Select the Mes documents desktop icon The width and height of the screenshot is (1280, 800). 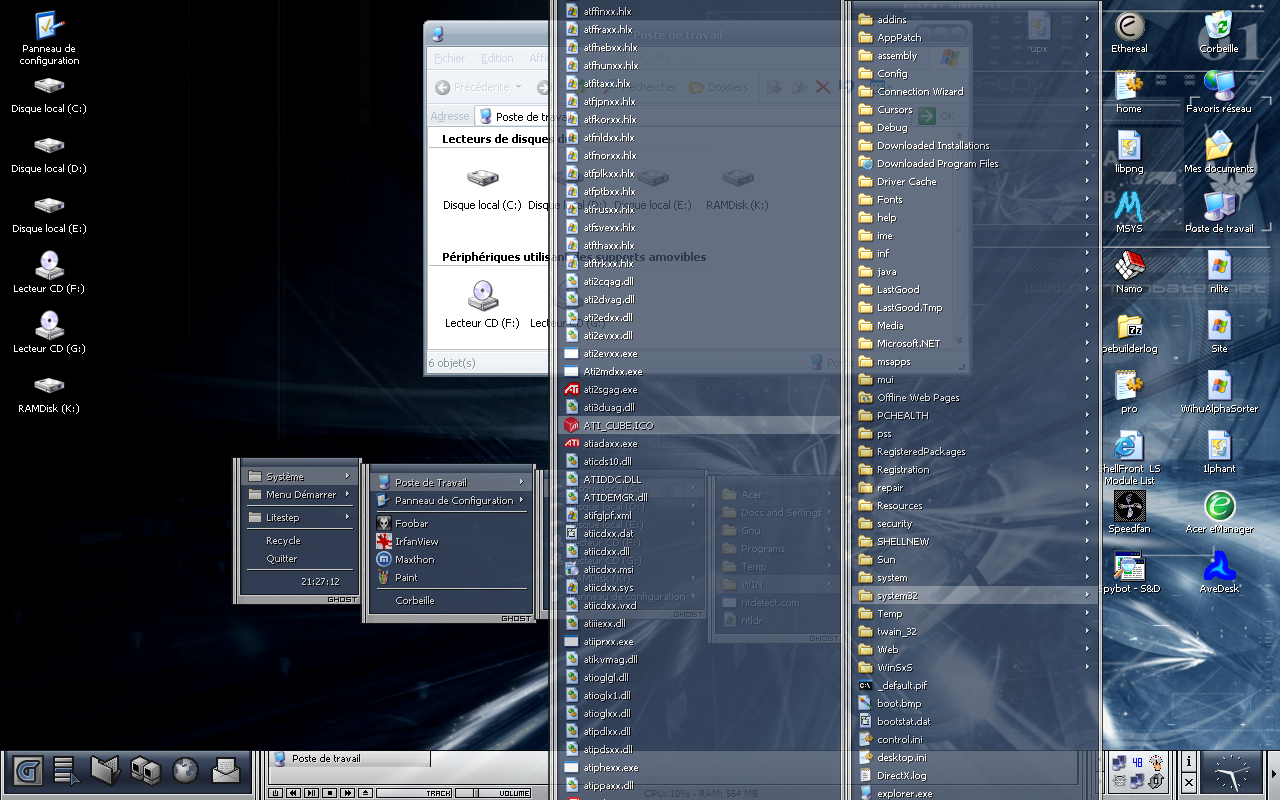coord(1219,152)
